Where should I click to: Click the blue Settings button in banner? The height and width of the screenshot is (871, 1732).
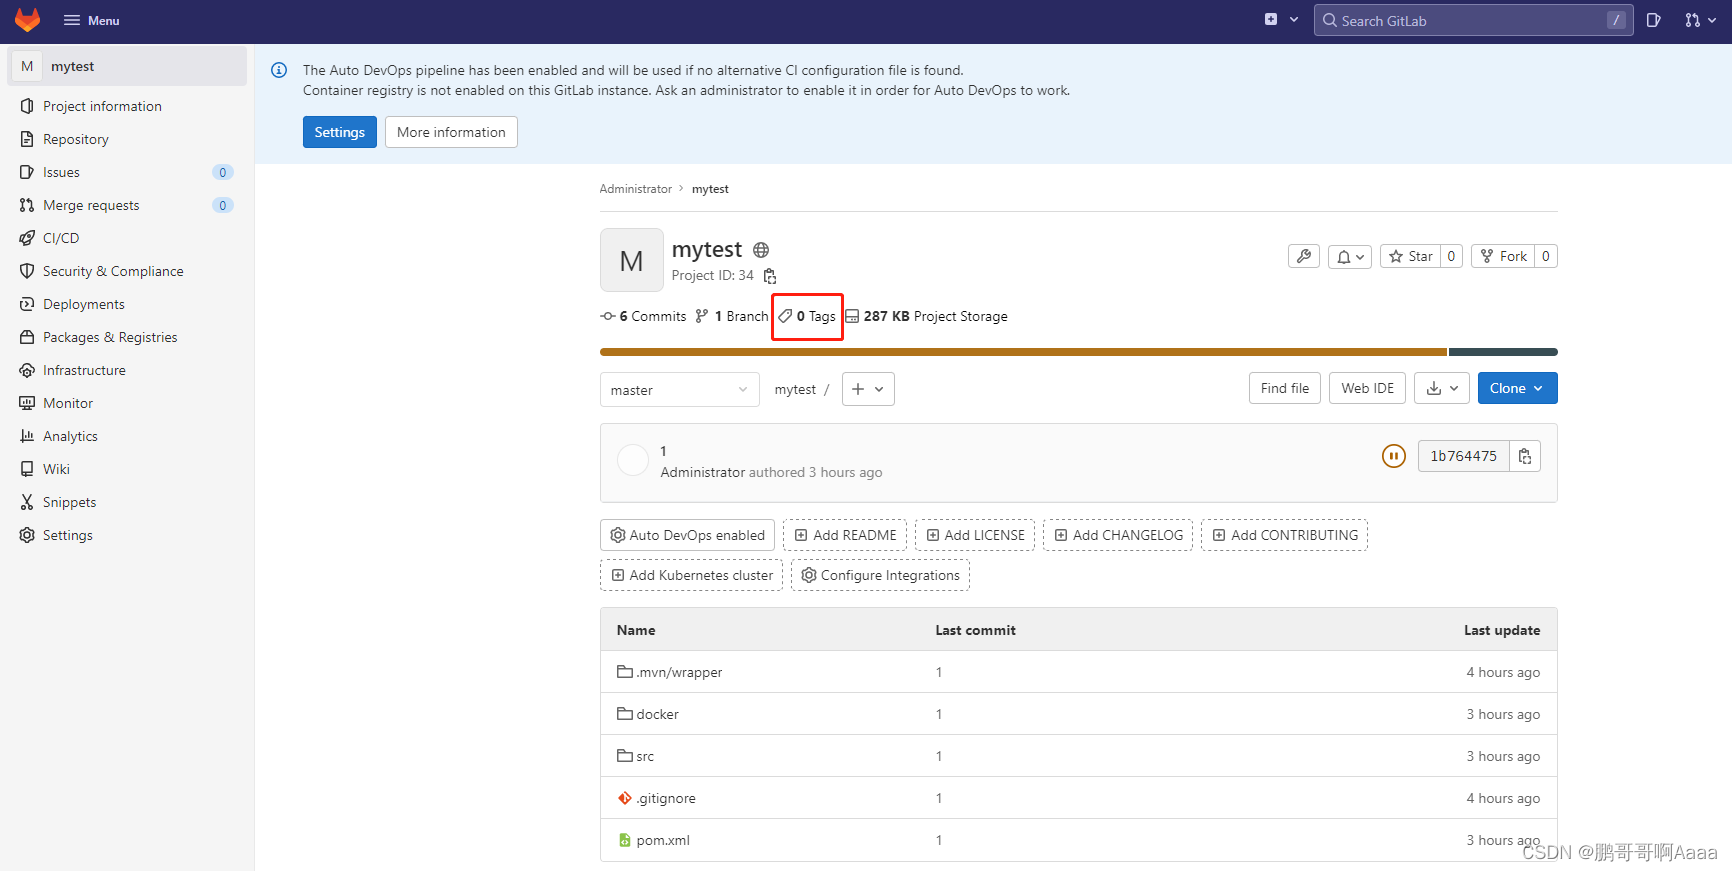tap(339, 132)
